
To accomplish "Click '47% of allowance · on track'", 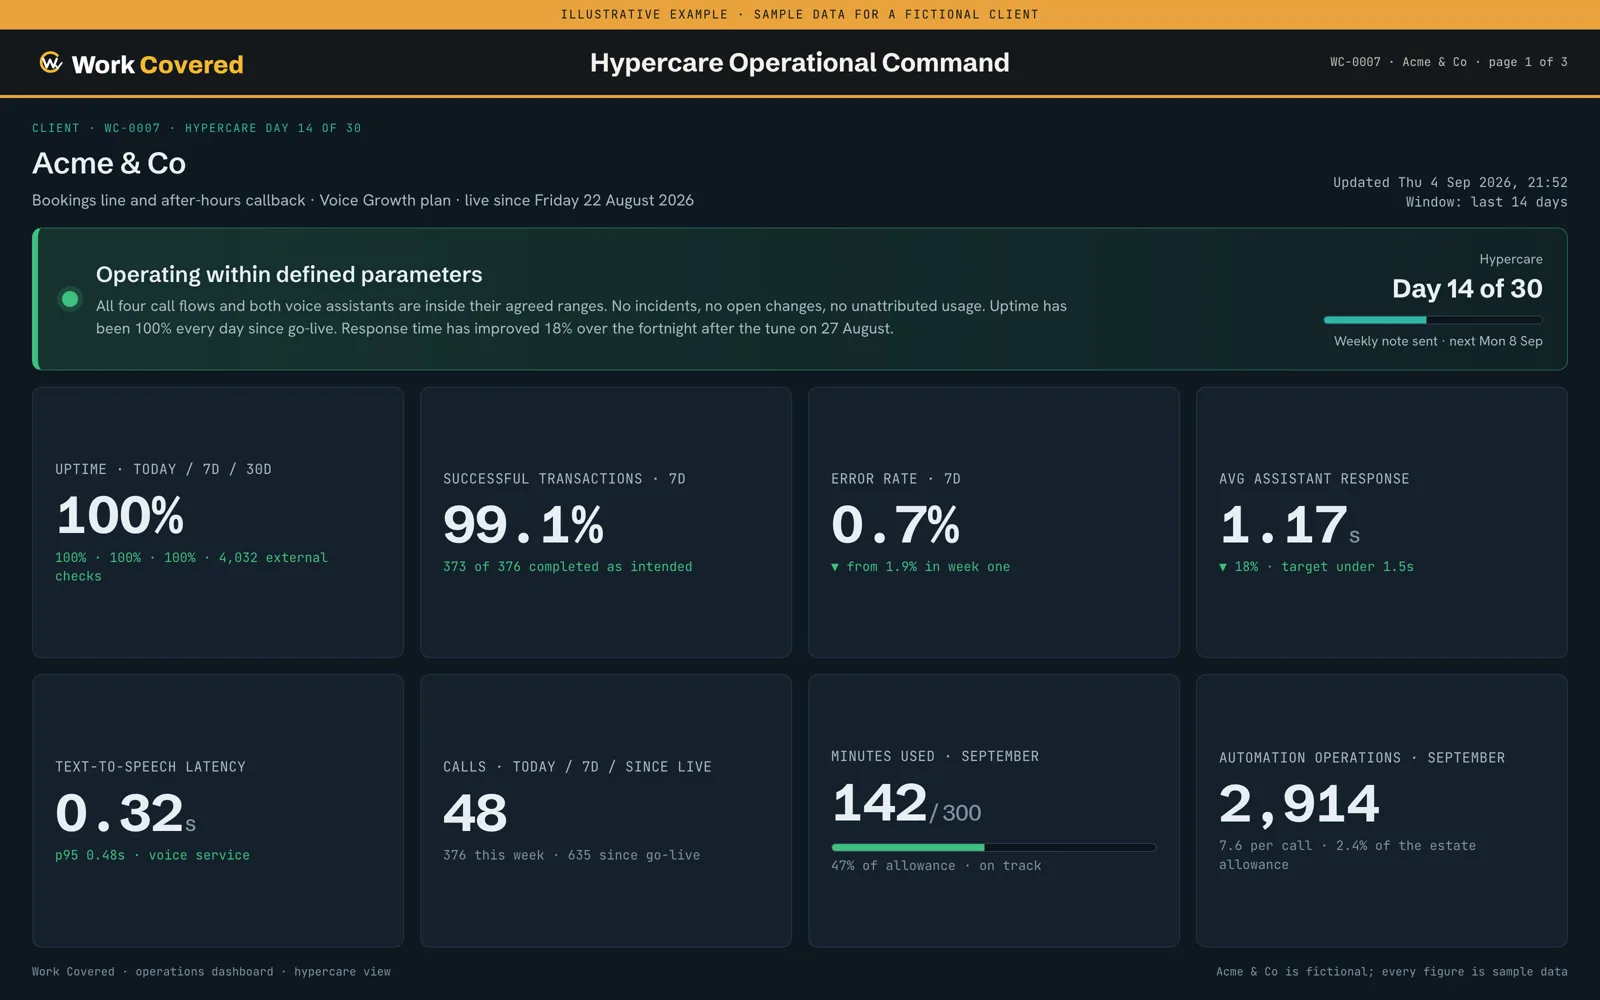I will coord(936,866).
